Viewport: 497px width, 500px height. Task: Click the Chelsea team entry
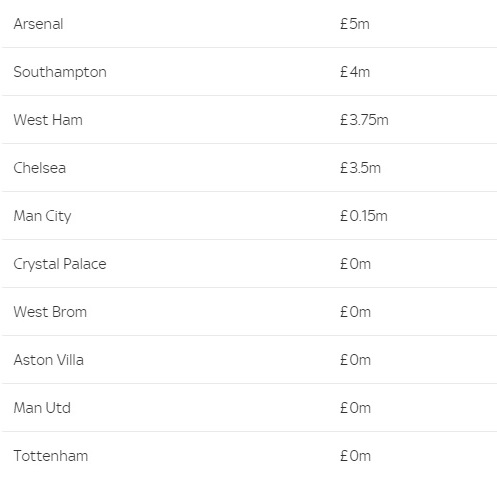[40, 168]
